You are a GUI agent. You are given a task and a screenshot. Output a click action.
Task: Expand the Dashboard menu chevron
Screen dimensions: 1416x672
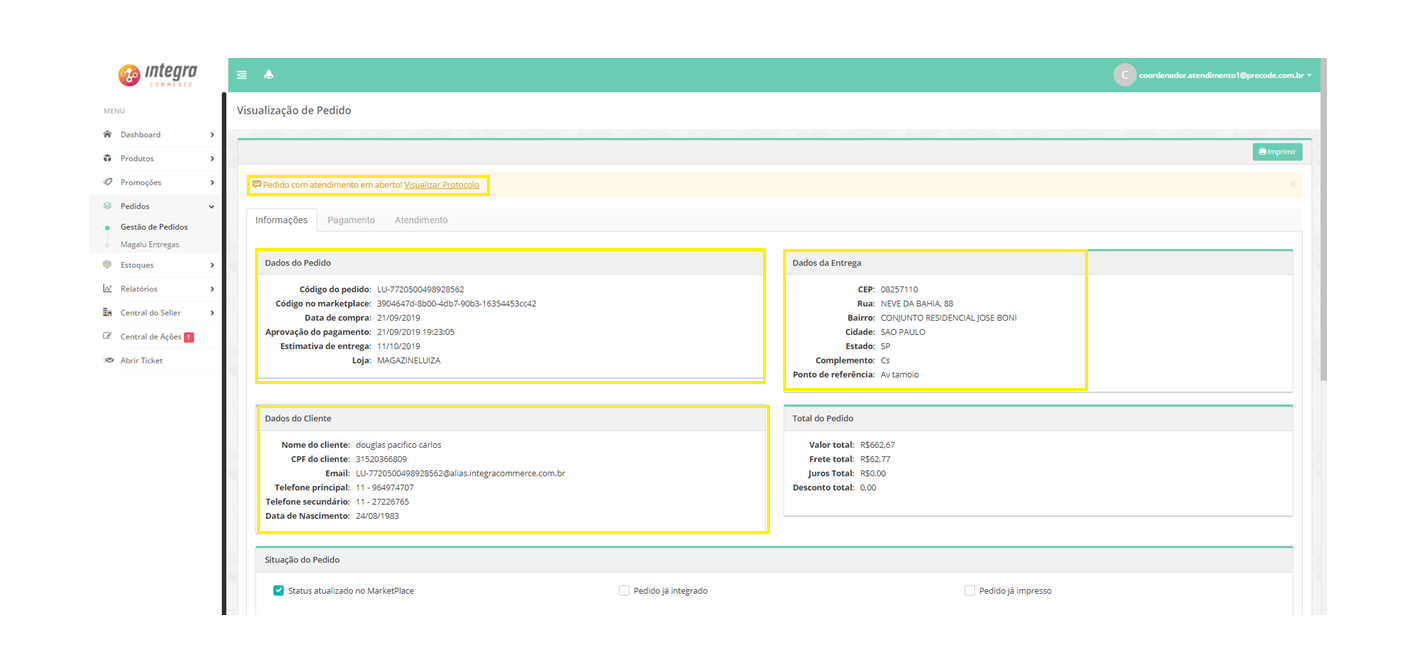(212, 134)
